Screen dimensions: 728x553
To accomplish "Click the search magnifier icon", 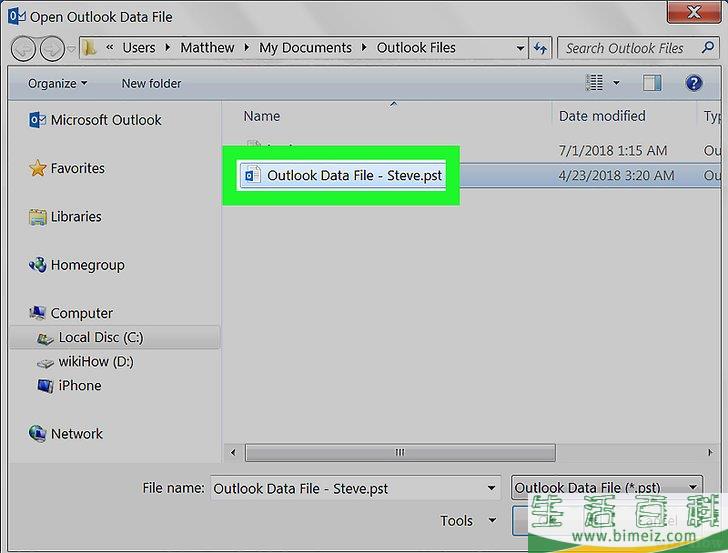I will [x=708, y=47].
